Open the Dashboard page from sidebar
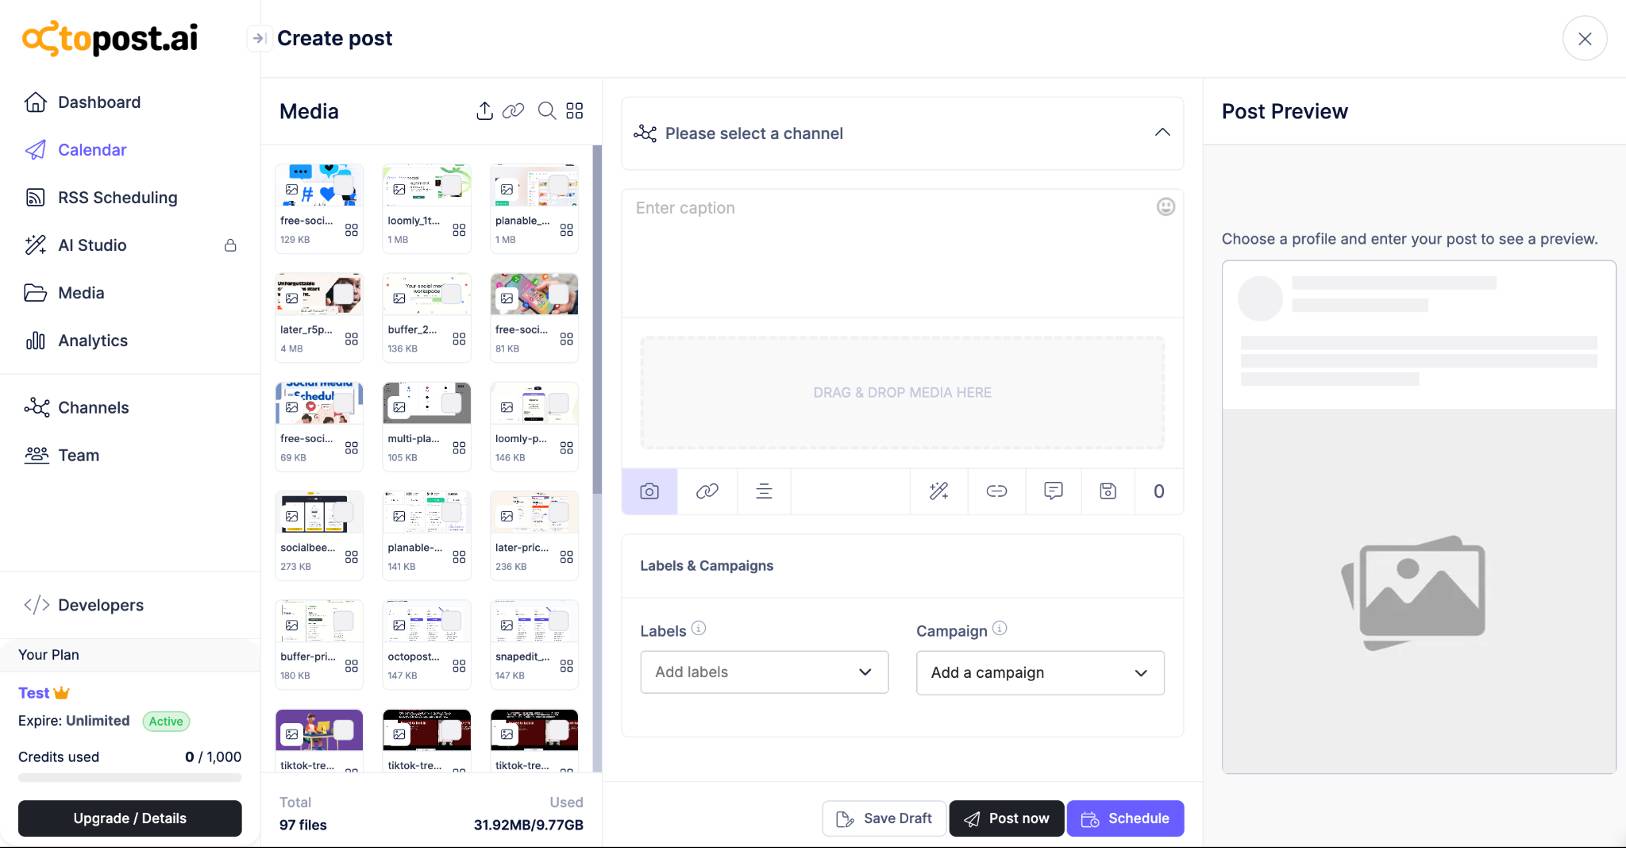Screen dimensions: 1626x848 point(99,102)
